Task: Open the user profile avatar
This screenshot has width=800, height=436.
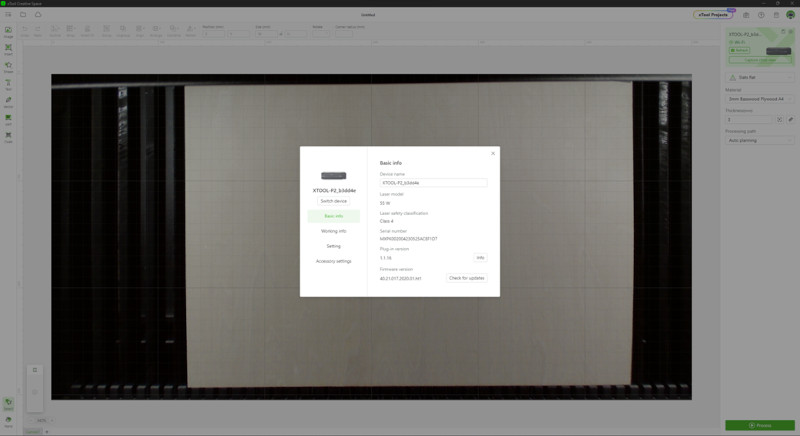Action: click(790, 15)
